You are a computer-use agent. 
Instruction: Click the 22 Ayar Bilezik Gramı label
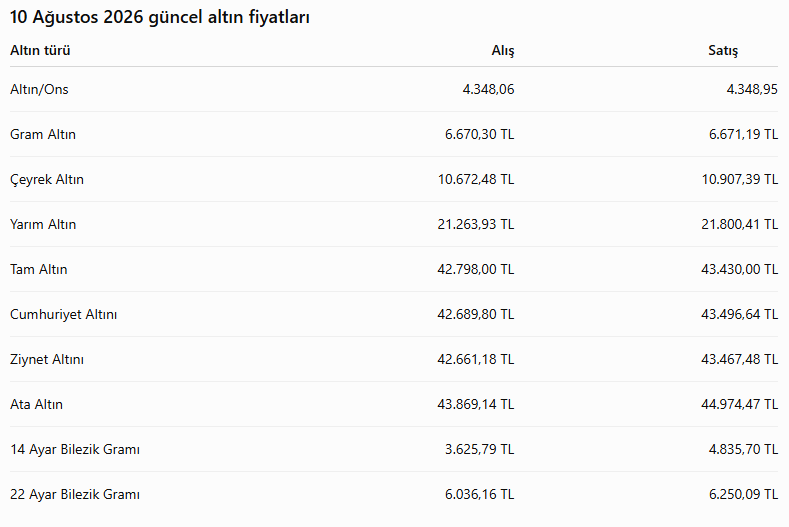coord(75,494)
